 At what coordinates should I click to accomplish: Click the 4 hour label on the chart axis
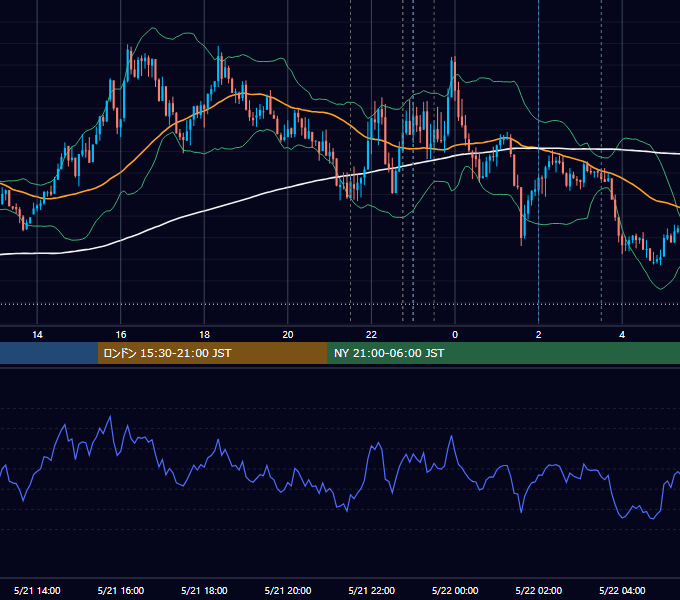[622, 335]
